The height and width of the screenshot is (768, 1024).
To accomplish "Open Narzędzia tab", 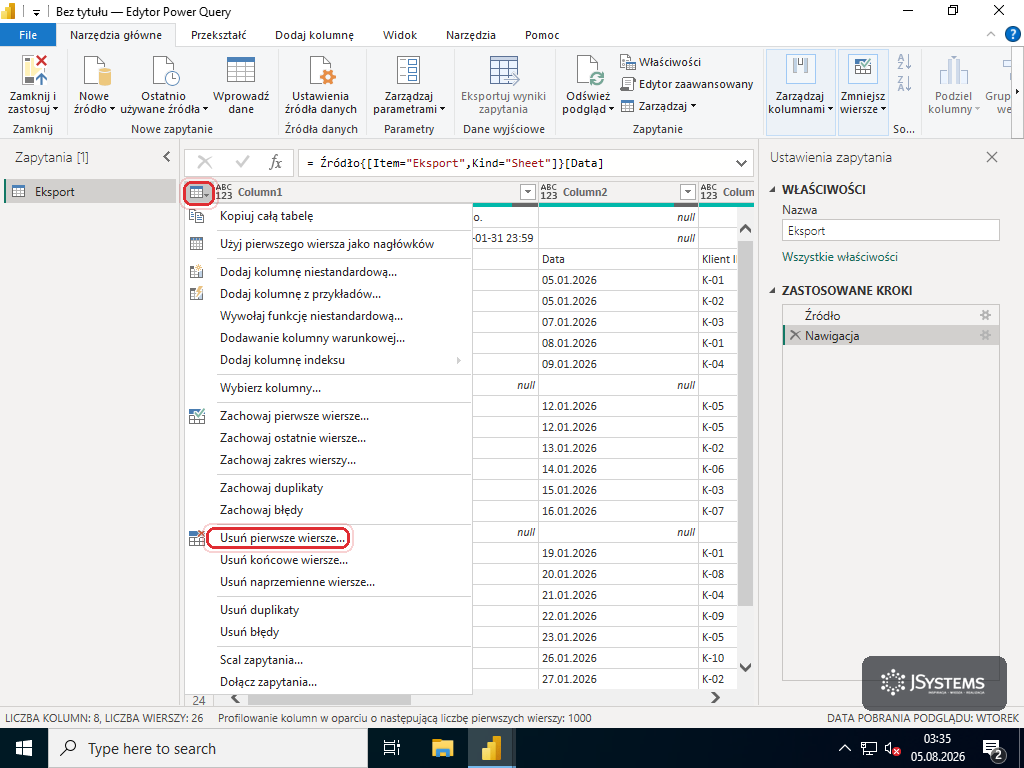I will tap(471, 35).
